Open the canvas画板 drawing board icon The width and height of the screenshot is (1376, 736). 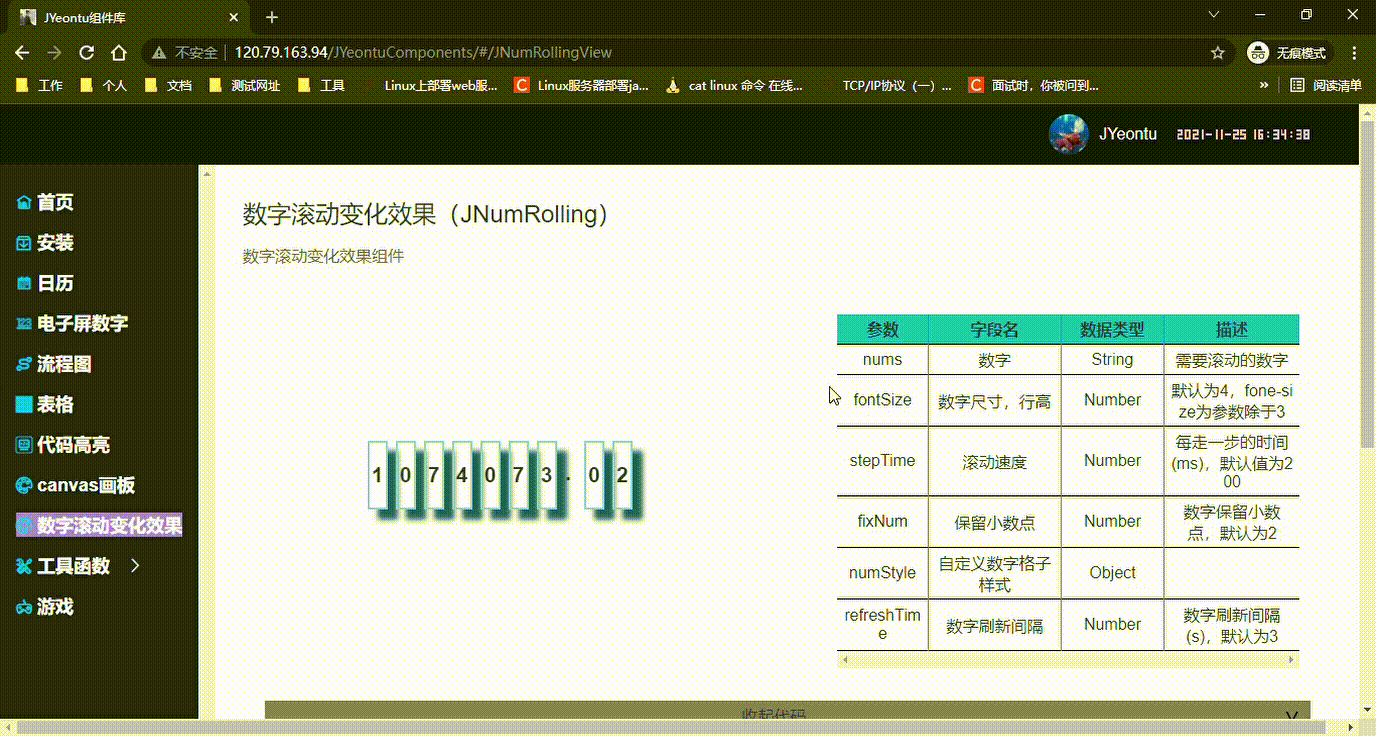(x=23, y=485)
